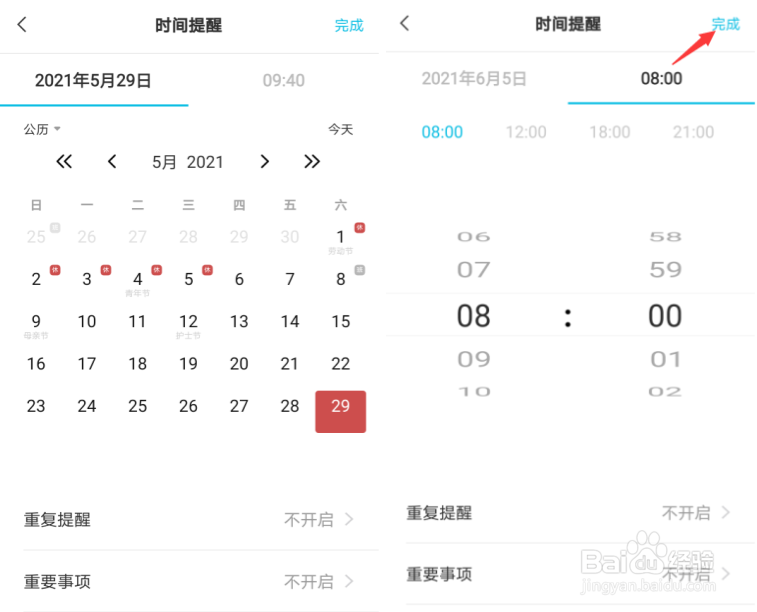Select May 23 on the calendar
The height and width of the screenshot is (612, 757).
click(36, 406)
